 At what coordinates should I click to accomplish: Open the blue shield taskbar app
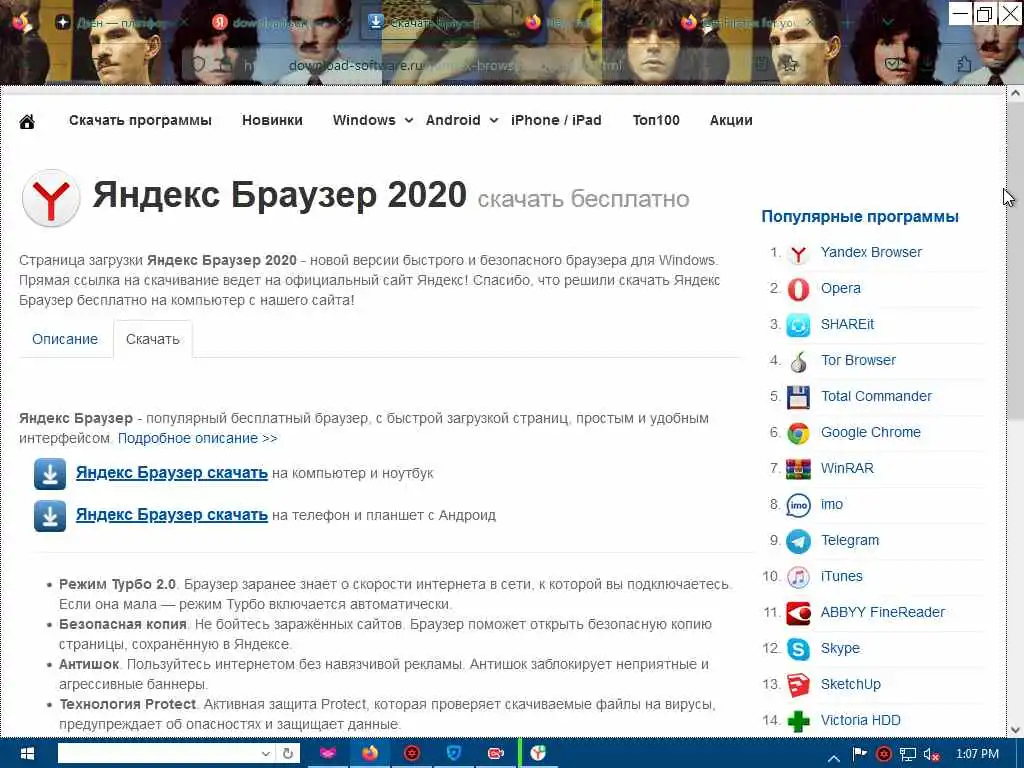pos(454,754)
